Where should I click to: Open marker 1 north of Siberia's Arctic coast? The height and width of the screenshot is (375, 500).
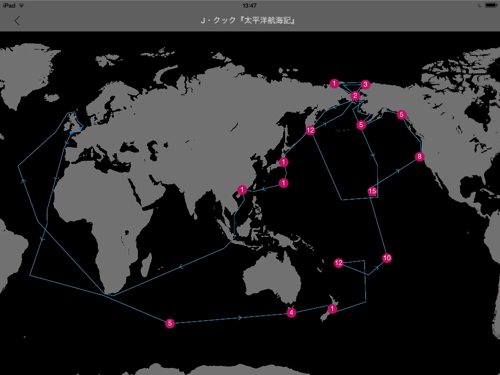(334, 84)
